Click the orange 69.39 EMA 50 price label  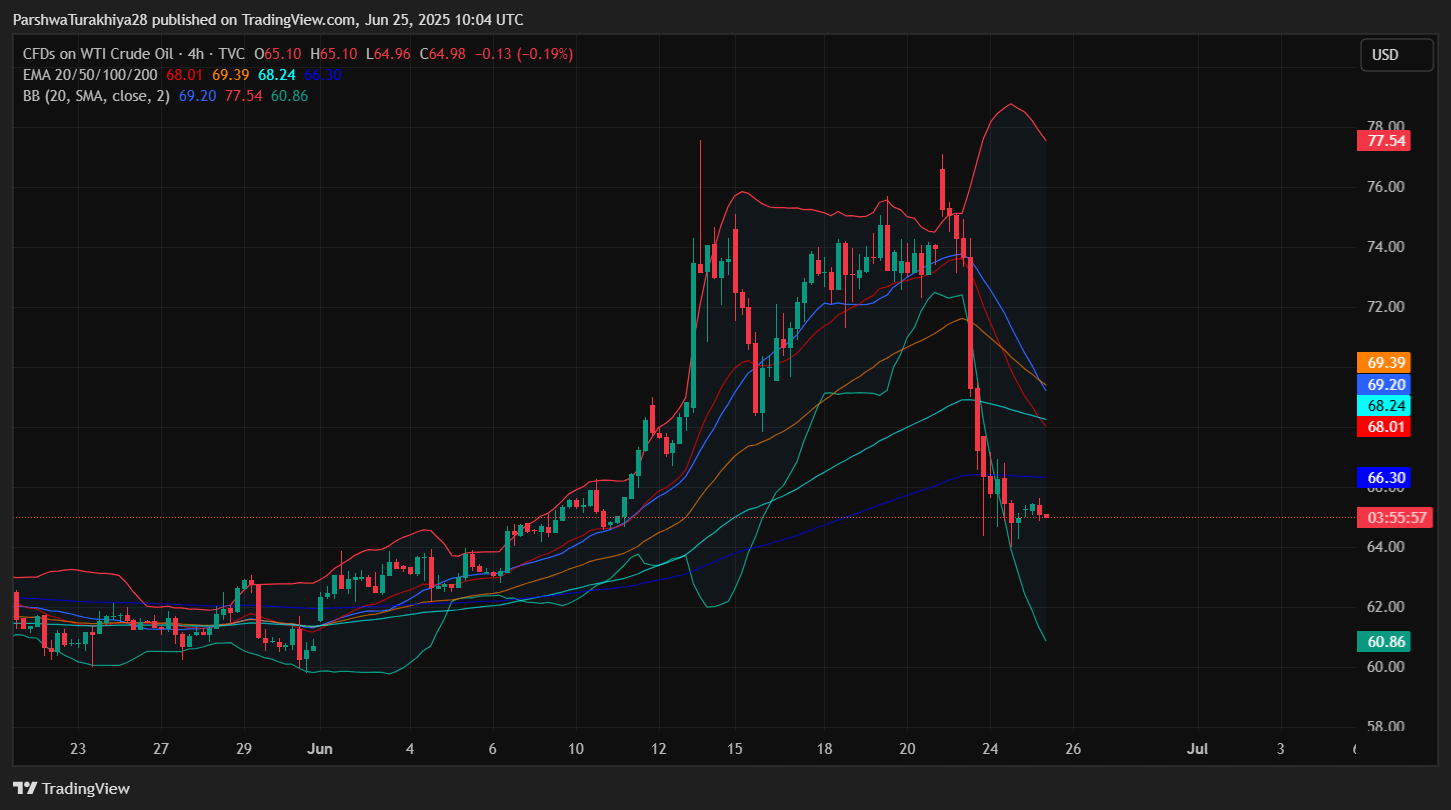coord(1383,362)
